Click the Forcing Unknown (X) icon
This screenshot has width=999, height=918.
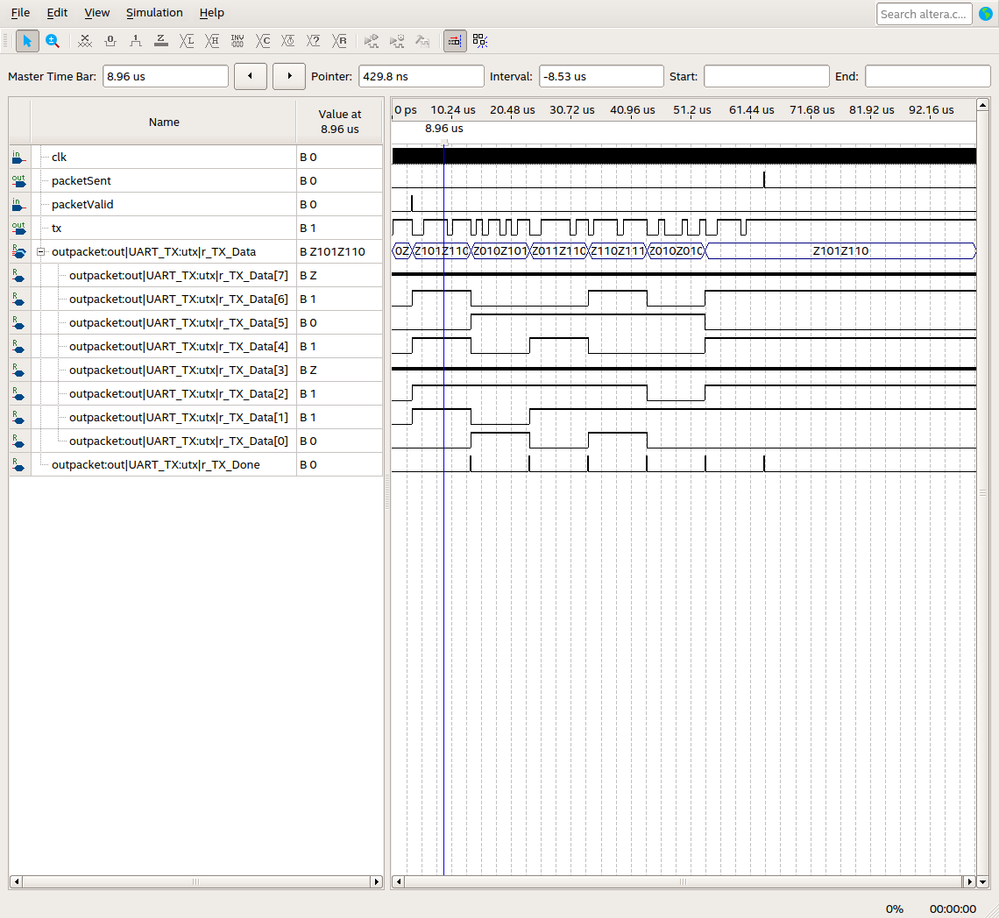(85, 41)
